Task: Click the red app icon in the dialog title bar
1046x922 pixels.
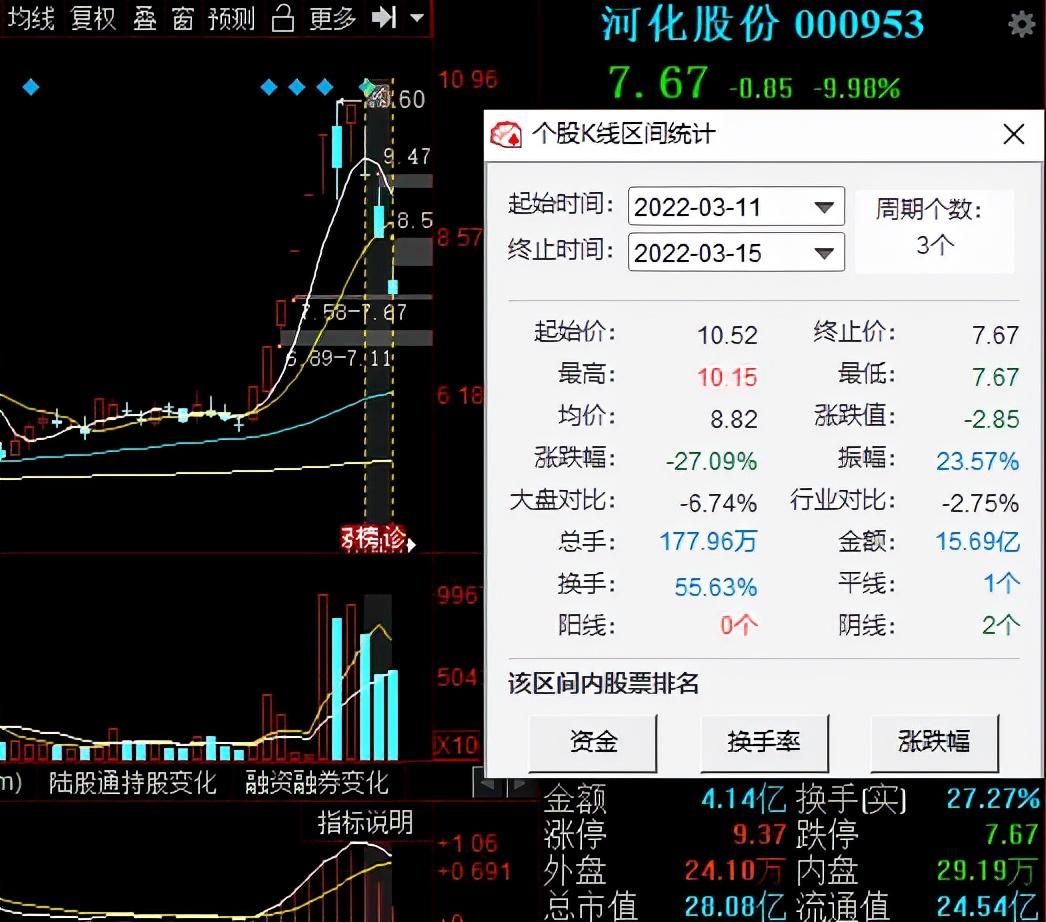Action: click(506, 134)
